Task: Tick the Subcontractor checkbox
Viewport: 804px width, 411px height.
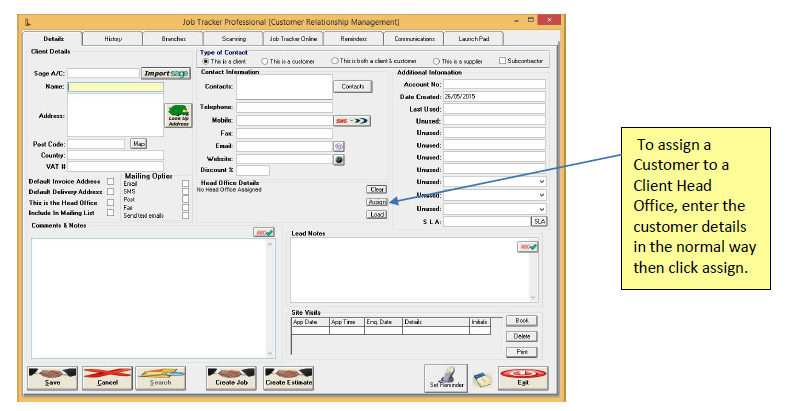Action: pyautogui.click(x=502, y=60)
